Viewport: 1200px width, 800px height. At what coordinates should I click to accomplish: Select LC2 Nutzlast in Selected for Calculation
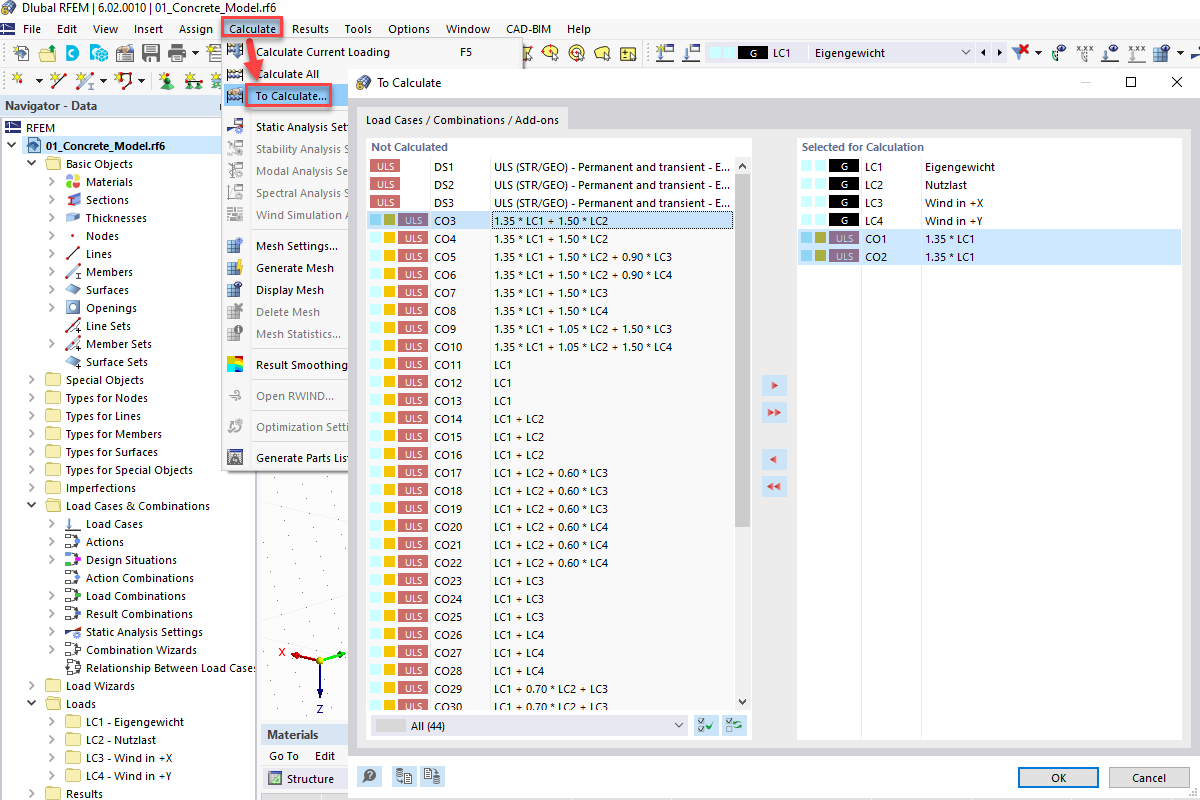click(989, 185)
